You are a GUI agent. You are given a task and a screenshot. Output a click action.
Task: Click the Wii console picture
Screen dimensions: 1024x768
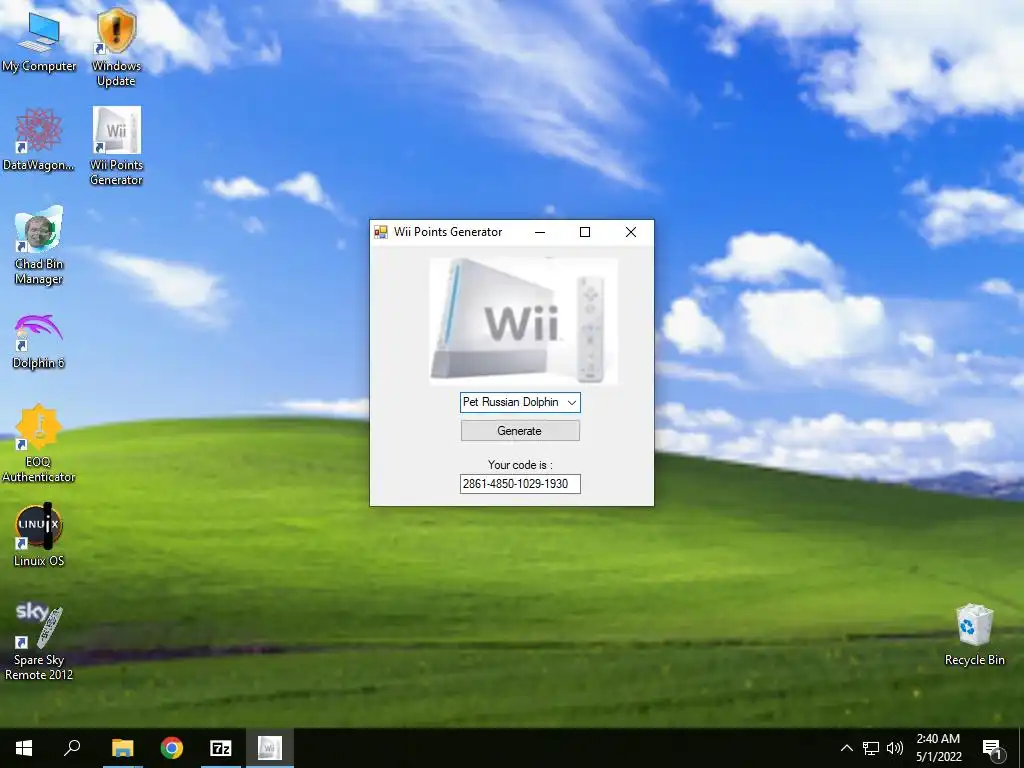[523, 320]
